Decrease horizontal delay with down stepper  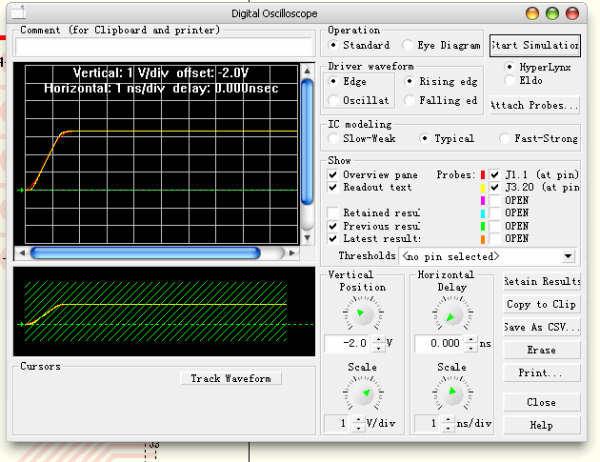coord(471,348)
